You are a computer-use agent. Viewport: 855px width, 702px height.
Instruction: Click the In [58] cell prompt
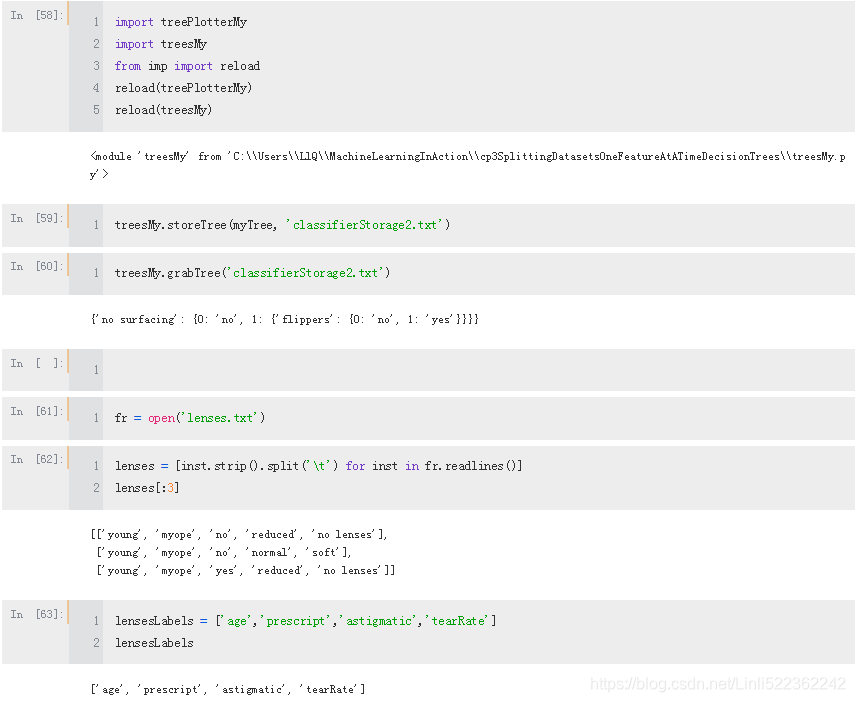click(x=37, y=15)
